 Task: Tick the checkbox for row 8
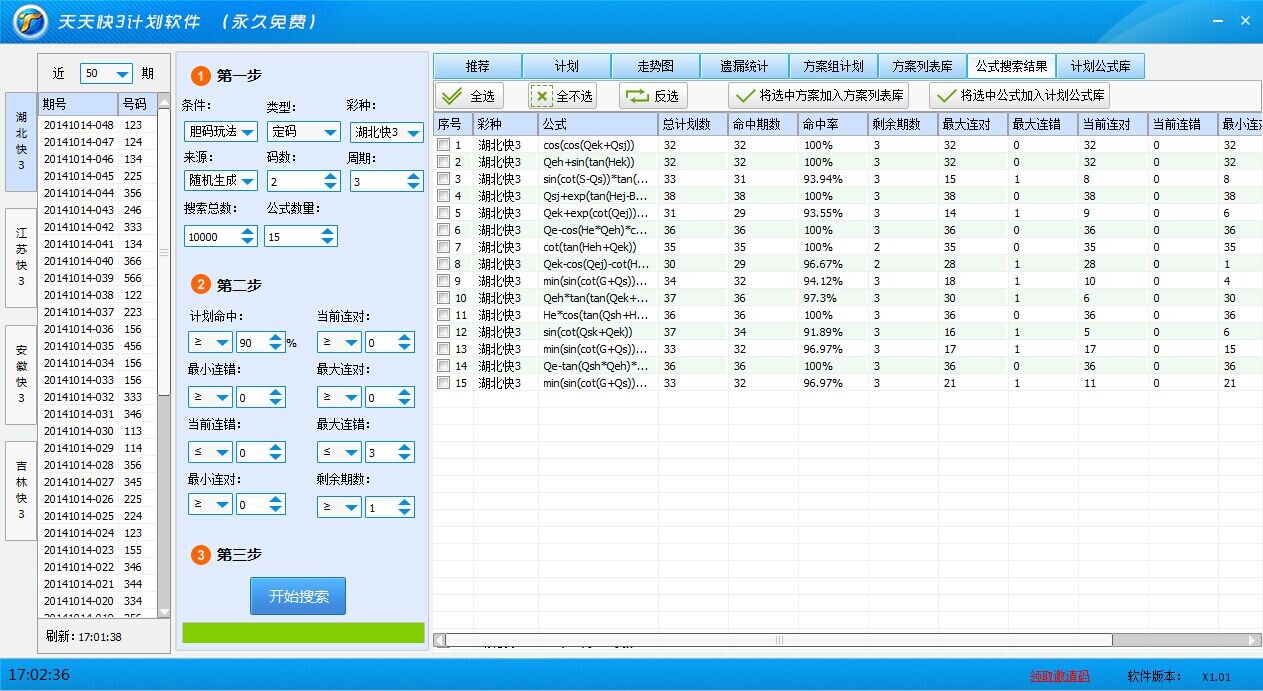click(444, 264)
